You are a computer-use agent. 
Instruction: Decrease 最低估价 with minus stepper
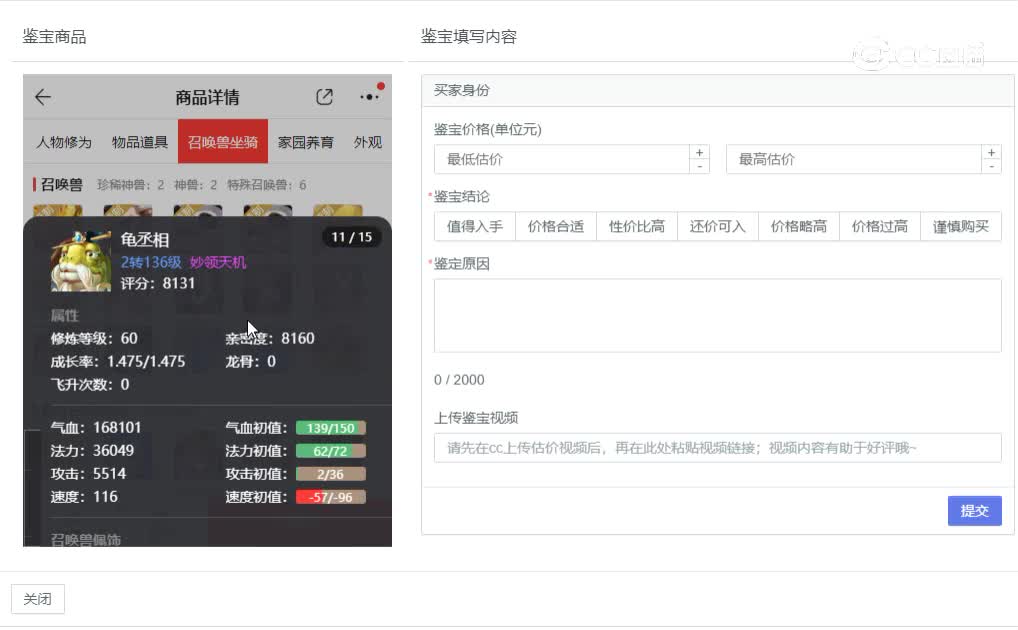tap(699, 166)
